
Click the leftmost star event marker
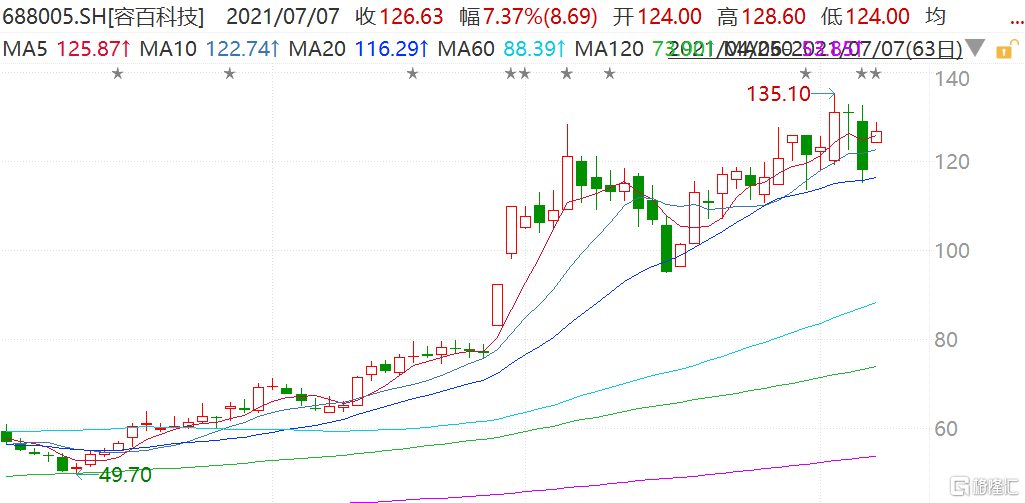pos(118,73)
